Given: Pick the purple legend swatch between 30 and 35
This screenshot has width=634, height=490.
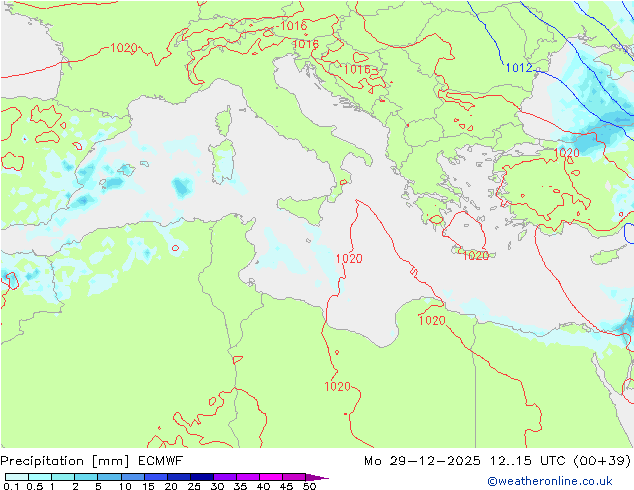Looking at the screenshot, I should pyautogui.click(x=225, y=477).
